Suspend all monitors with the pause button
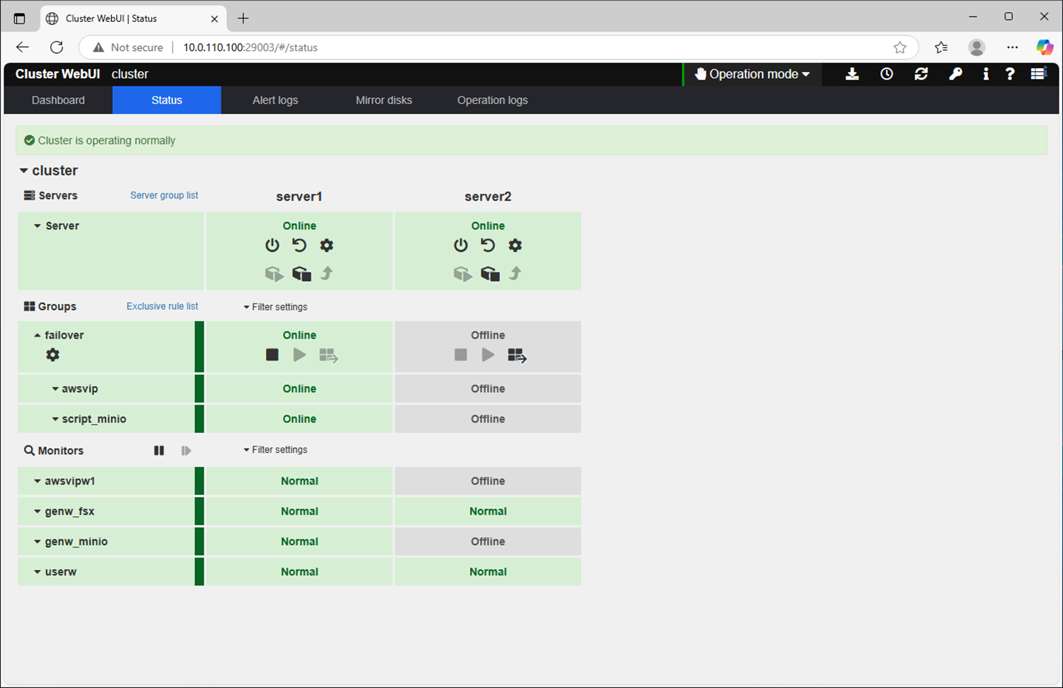The height and width of the screenshot is (688, 1063). (x=159, y=451)
